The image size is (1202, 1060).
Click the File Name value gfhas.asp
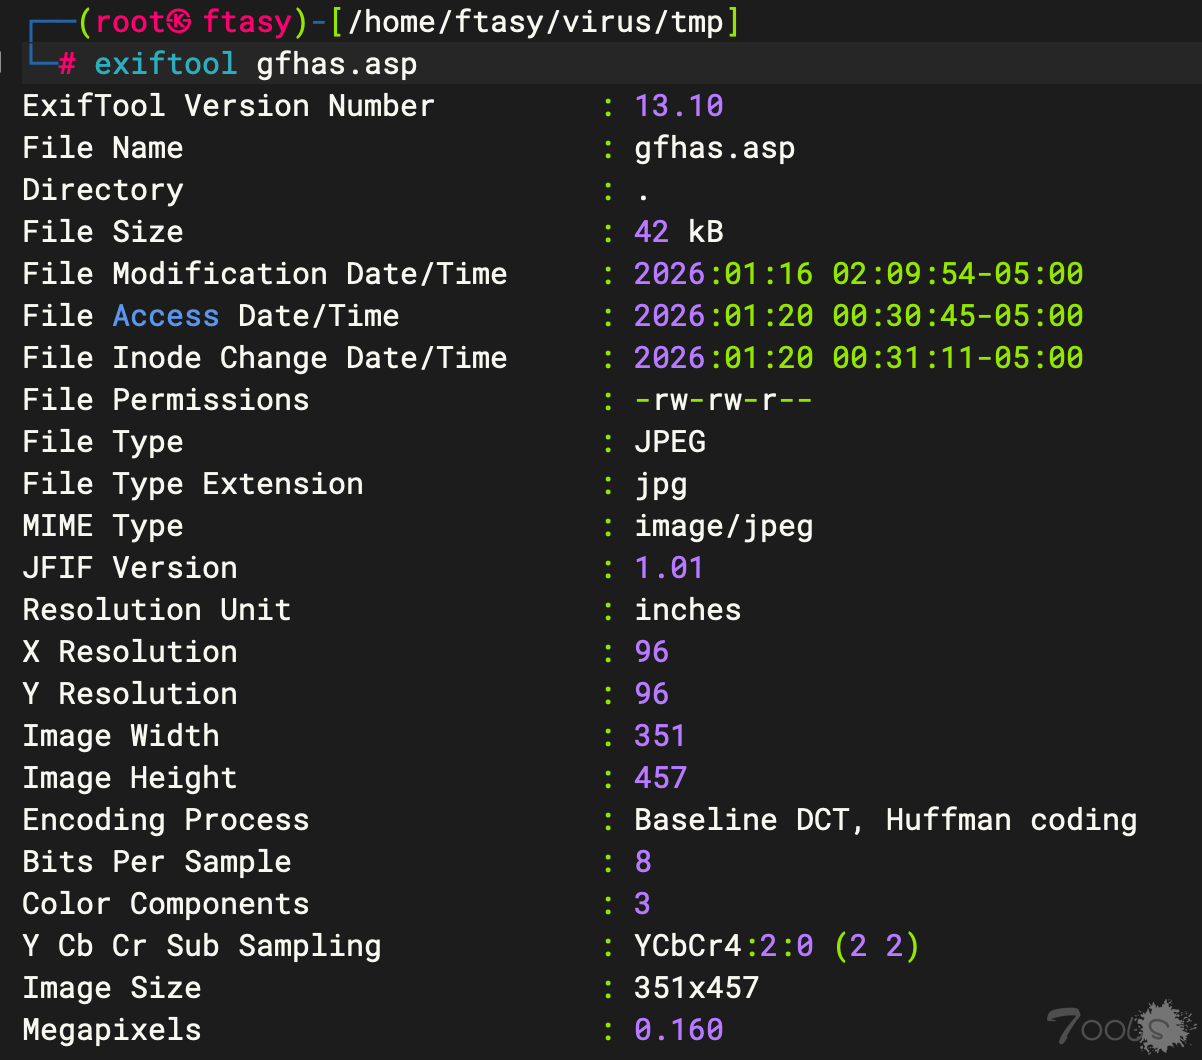(x=715, y=148)
